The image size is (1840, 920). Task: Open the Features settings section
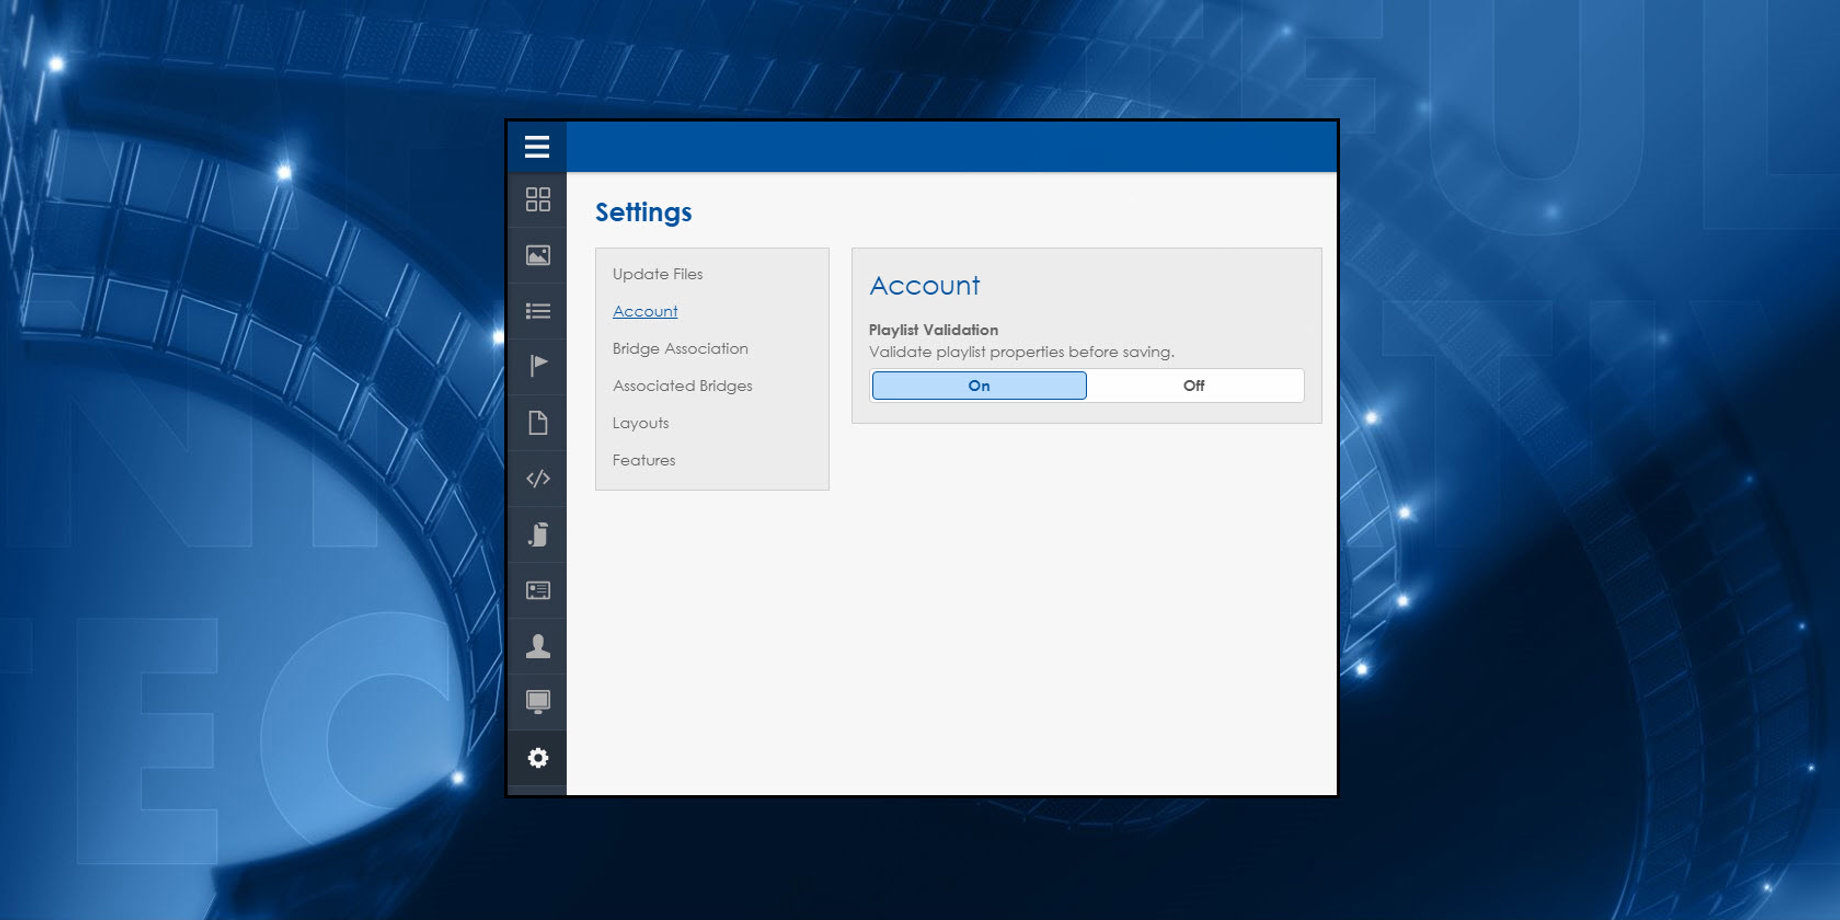[643, 460]
